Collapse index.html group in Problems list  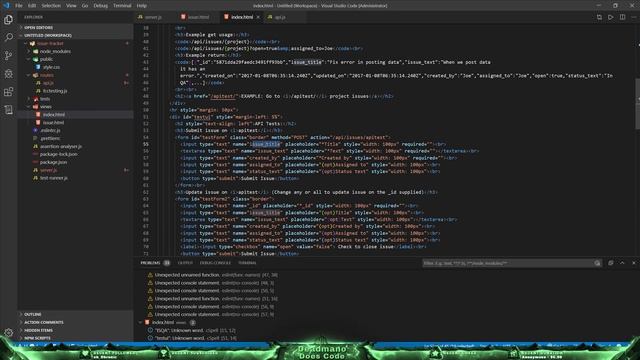coord(141,322)
